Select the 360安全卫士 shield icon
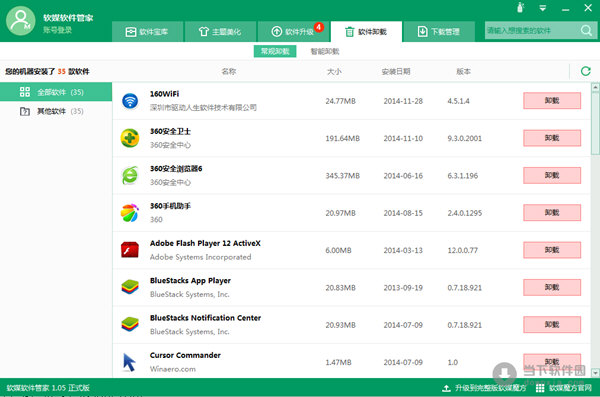Viewport: 600px width, 397px height. tap(130, 138)
